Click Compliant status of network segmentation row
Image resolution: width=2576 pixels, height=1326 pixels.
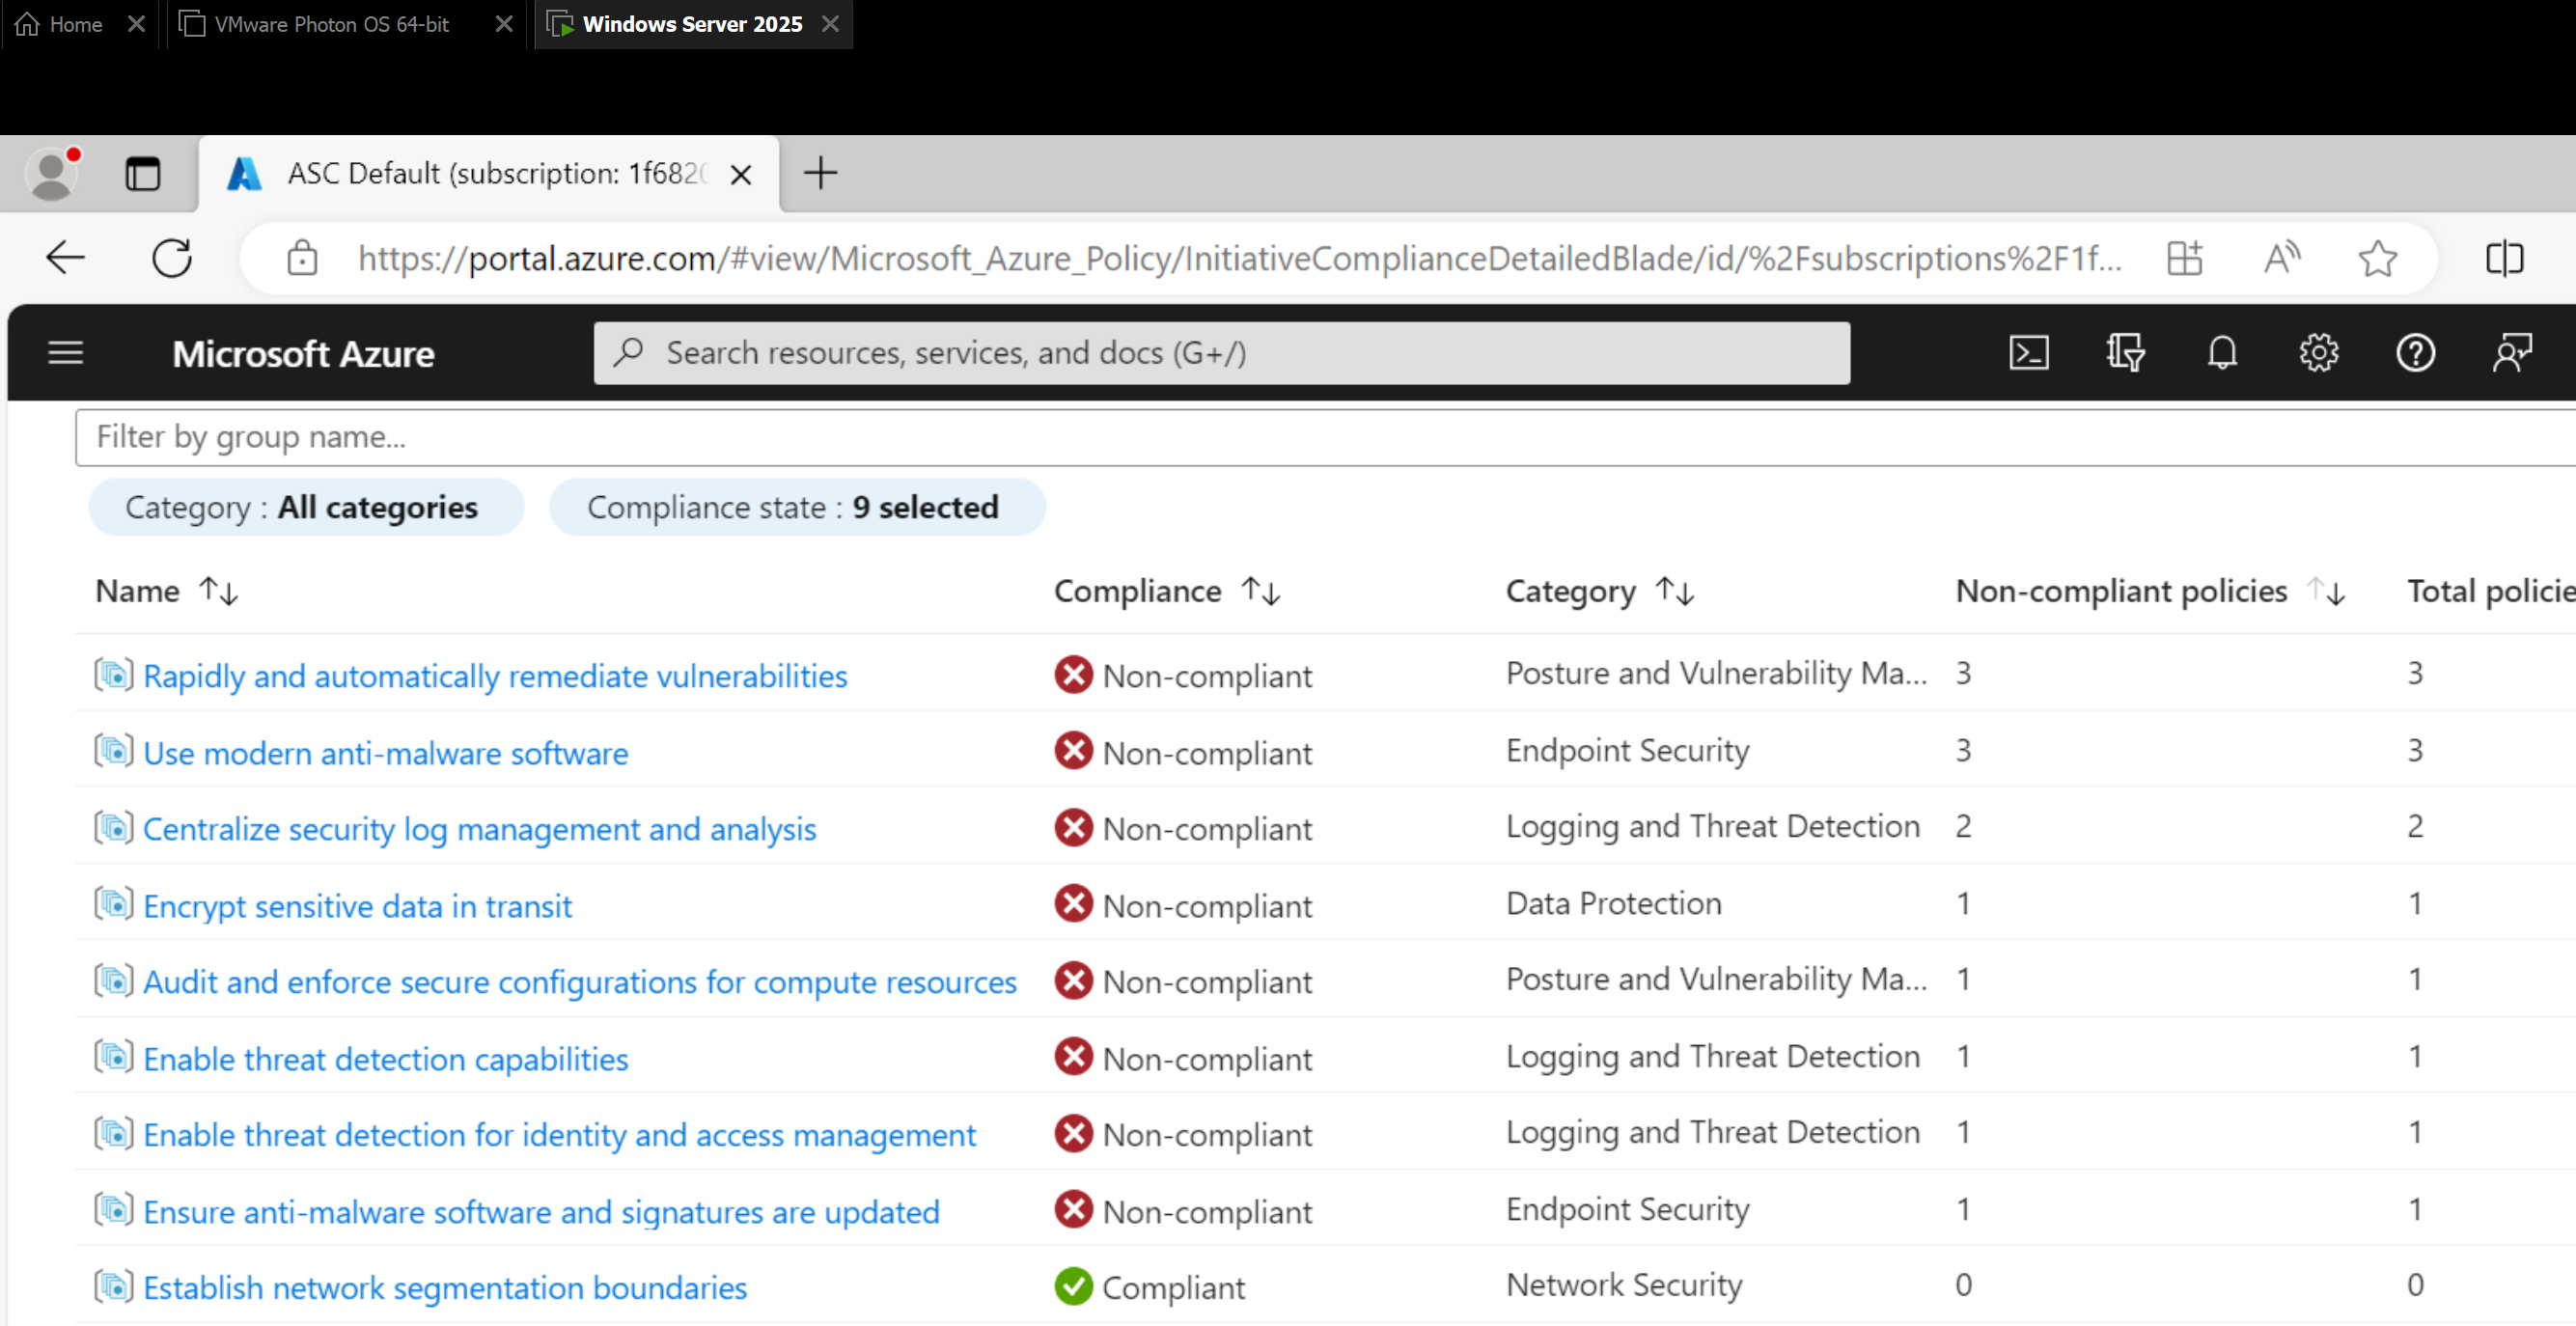(1150, 1287)
